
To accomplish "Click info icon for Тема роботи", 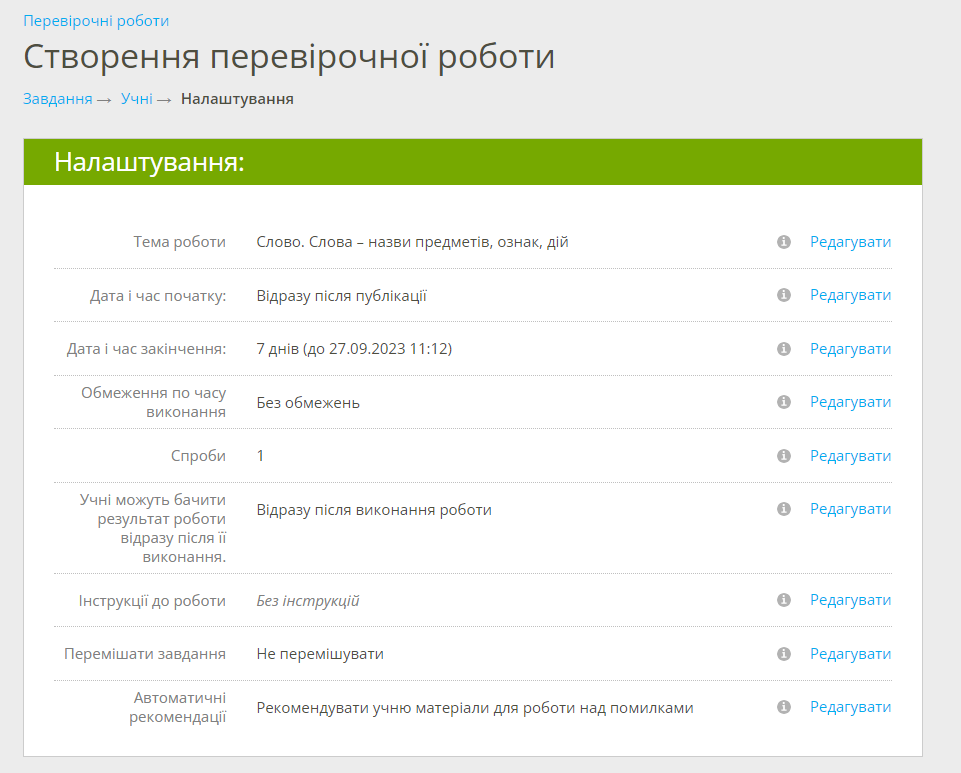I will [783, 242].
